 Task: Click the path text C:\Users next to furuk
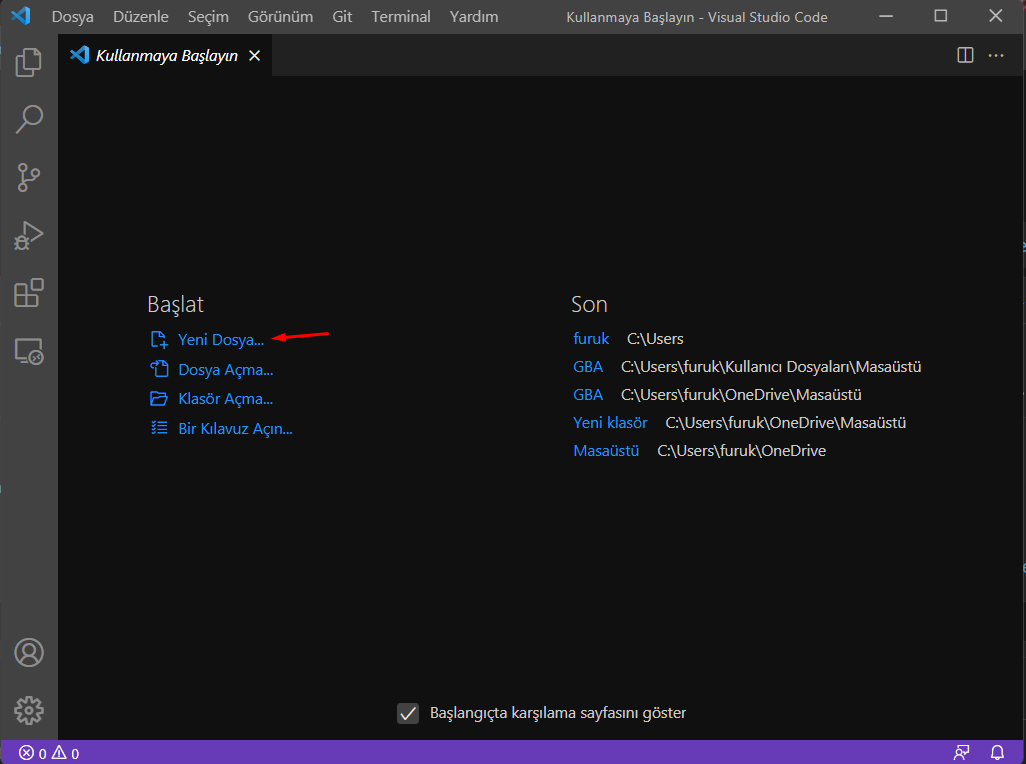click(655, 338)
